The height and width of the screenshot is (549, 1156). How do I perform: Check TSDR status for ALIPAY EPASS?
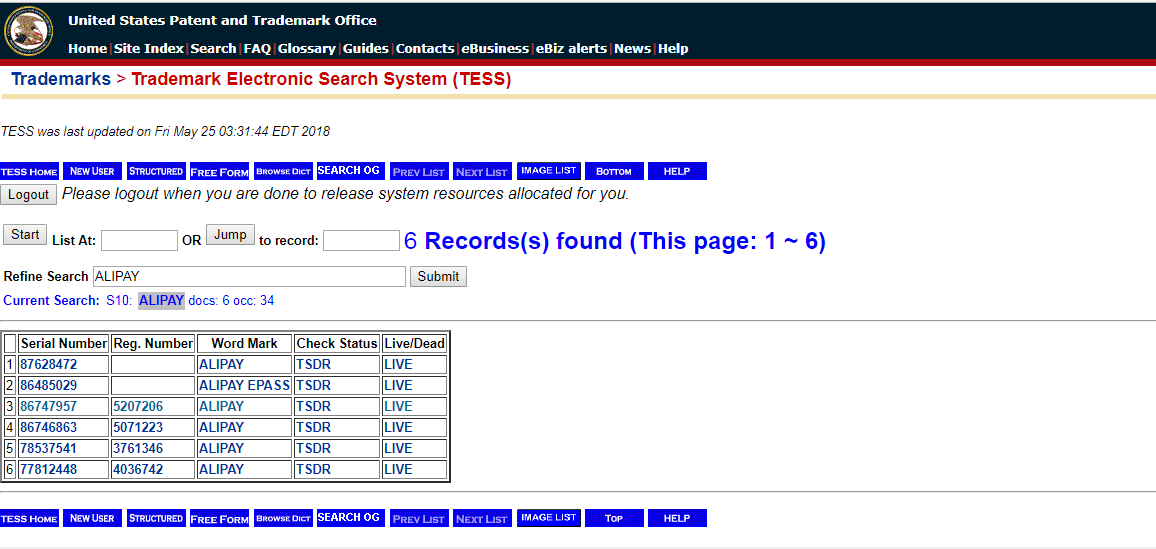pyautogui.click(x=313, y=385)
